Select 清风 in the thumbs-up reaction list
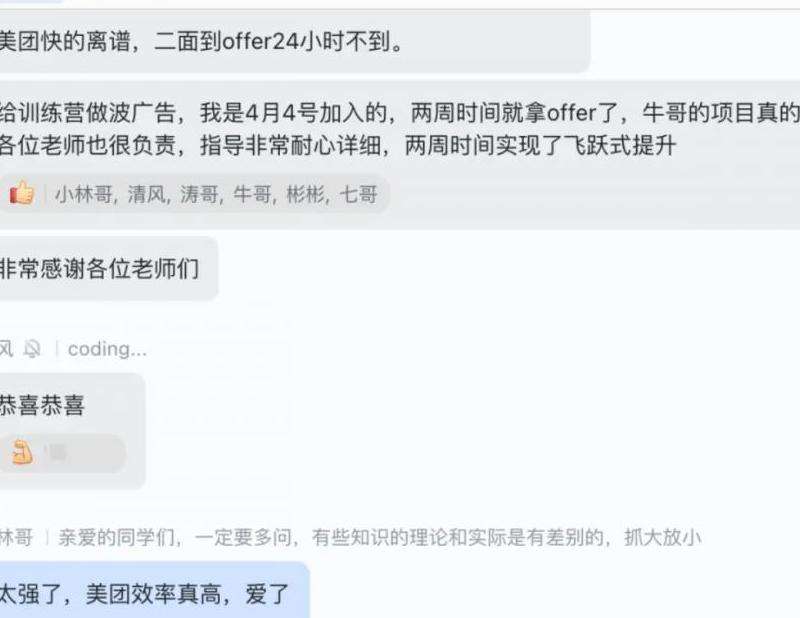This screenshot has height=618, width=800. pos(146,194)
